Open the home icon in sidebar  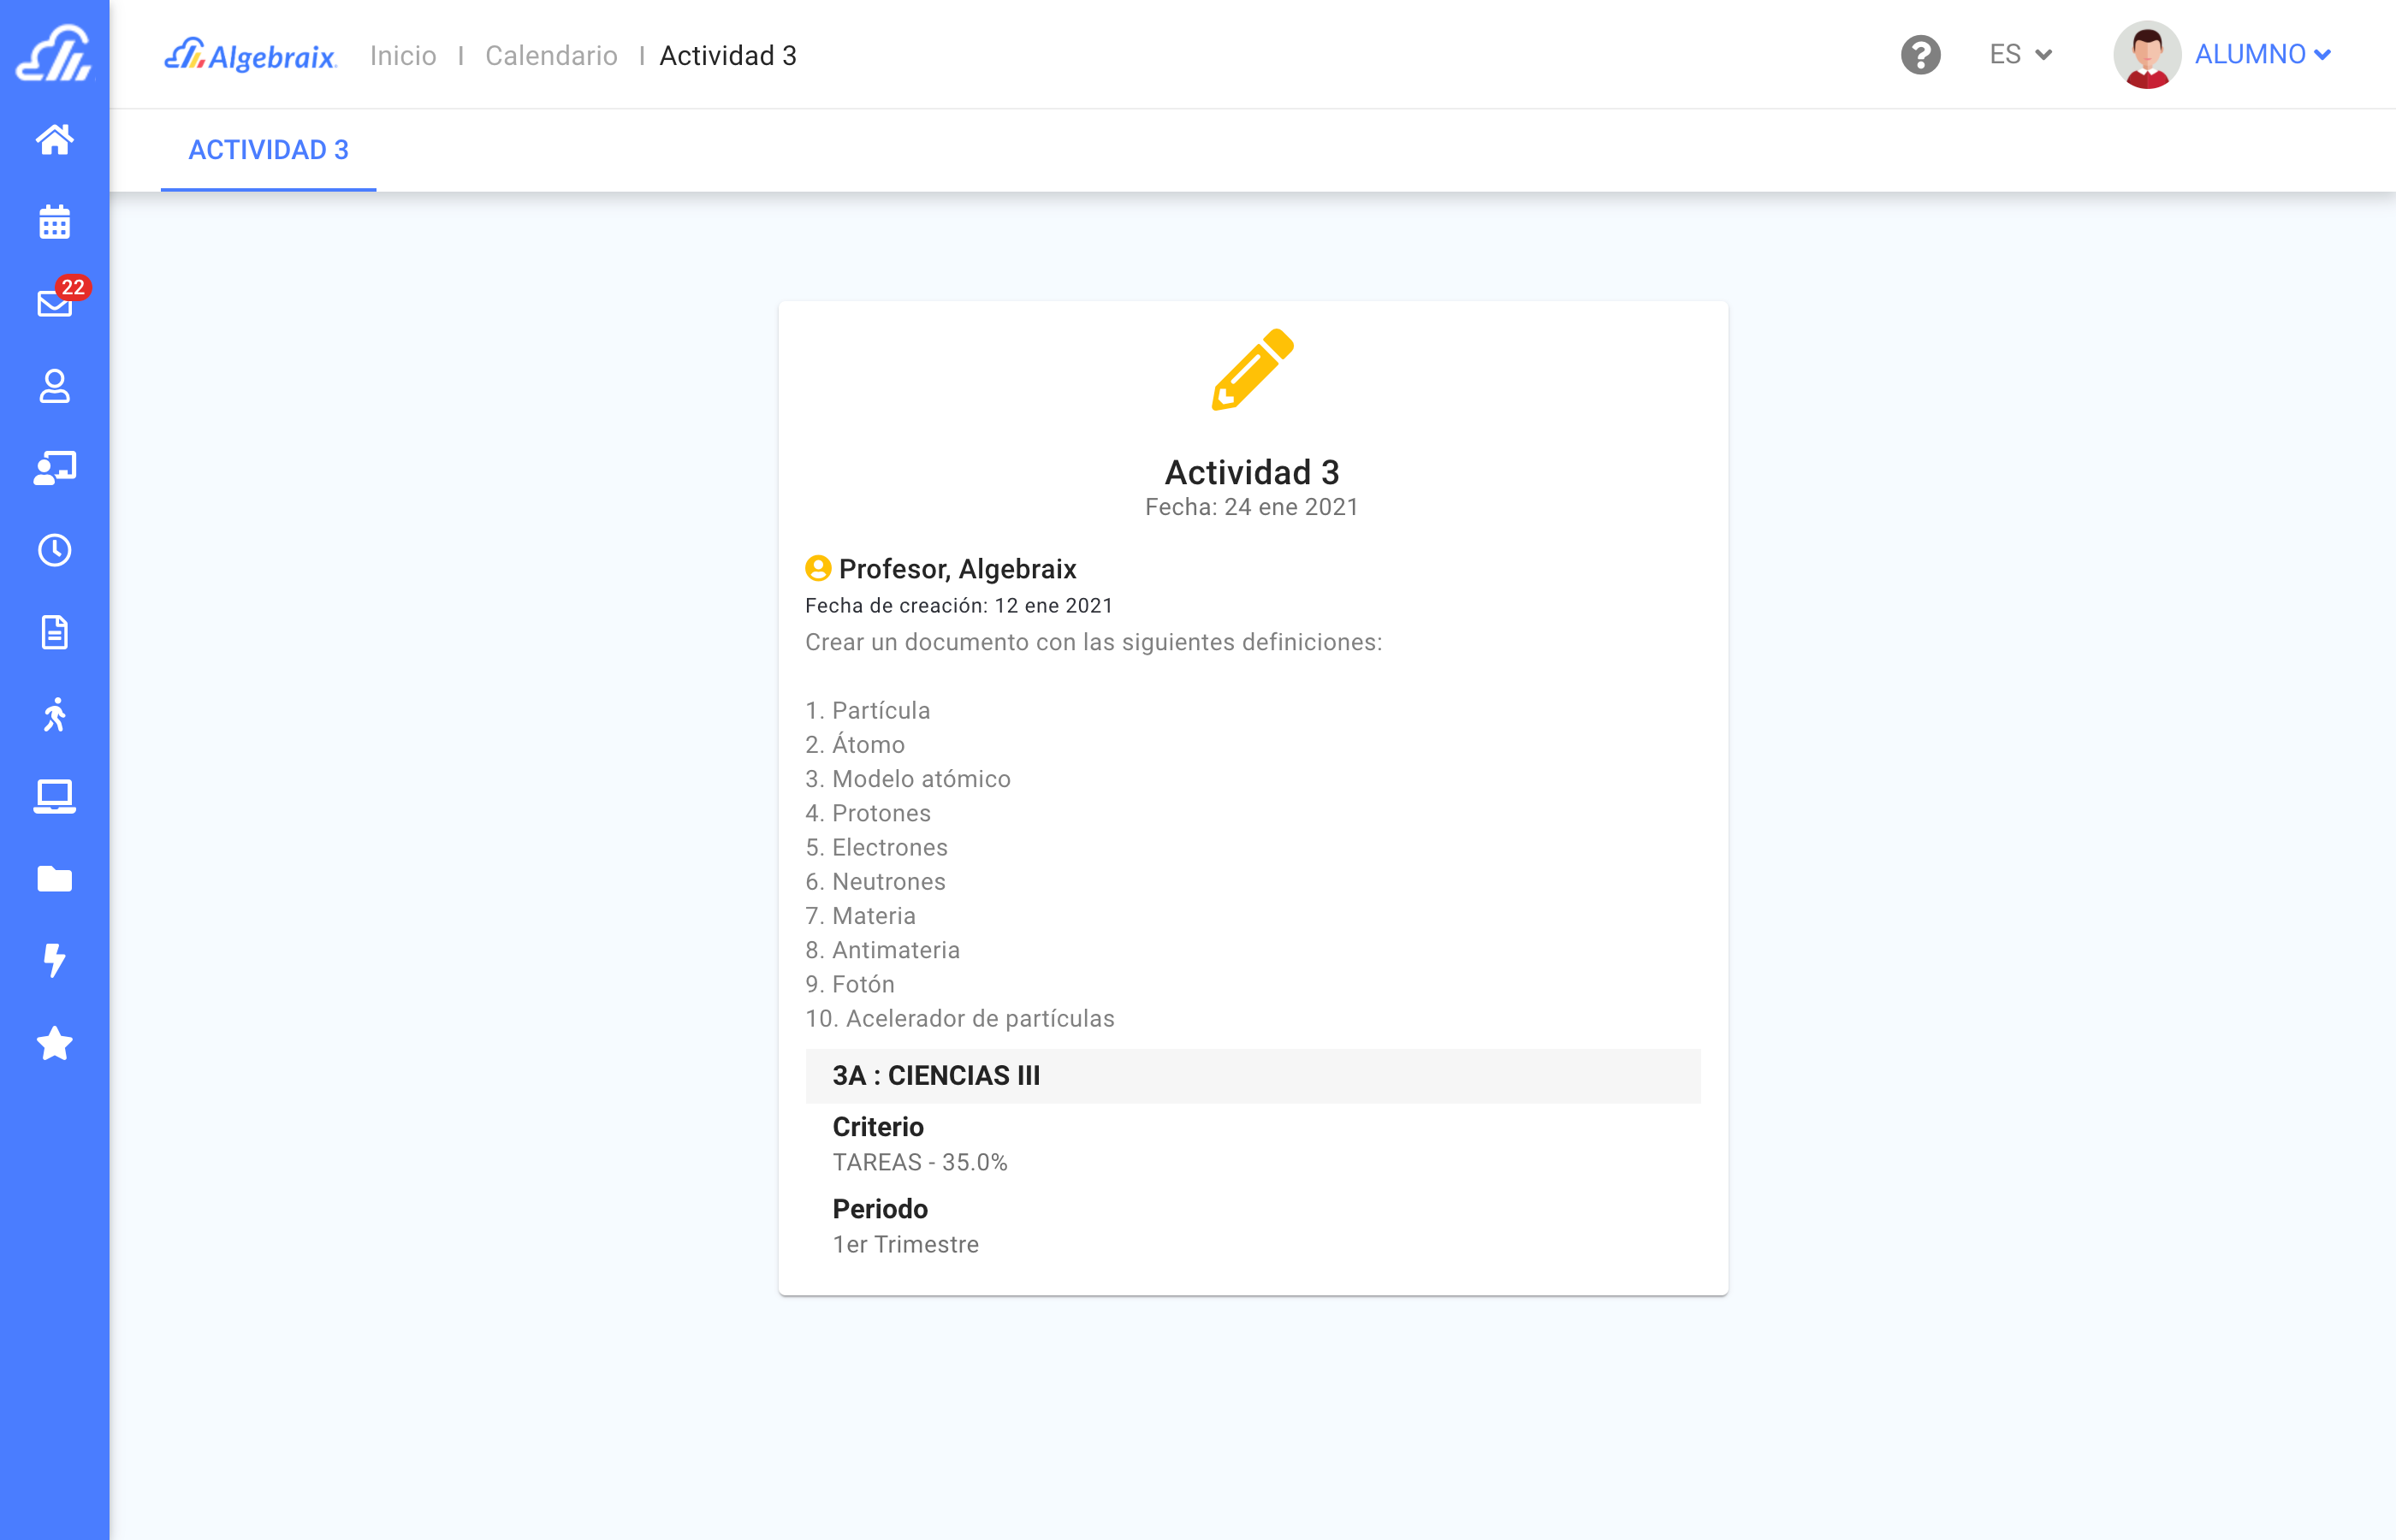coord(54,139)
